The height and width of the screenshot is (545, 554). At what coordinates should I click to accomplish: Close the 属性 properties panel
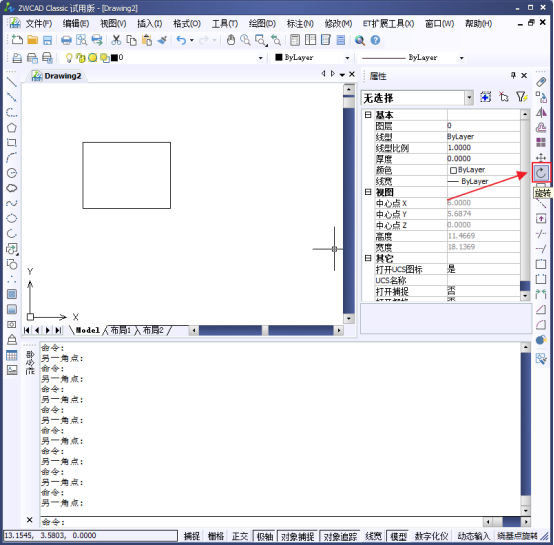[524, 75]
